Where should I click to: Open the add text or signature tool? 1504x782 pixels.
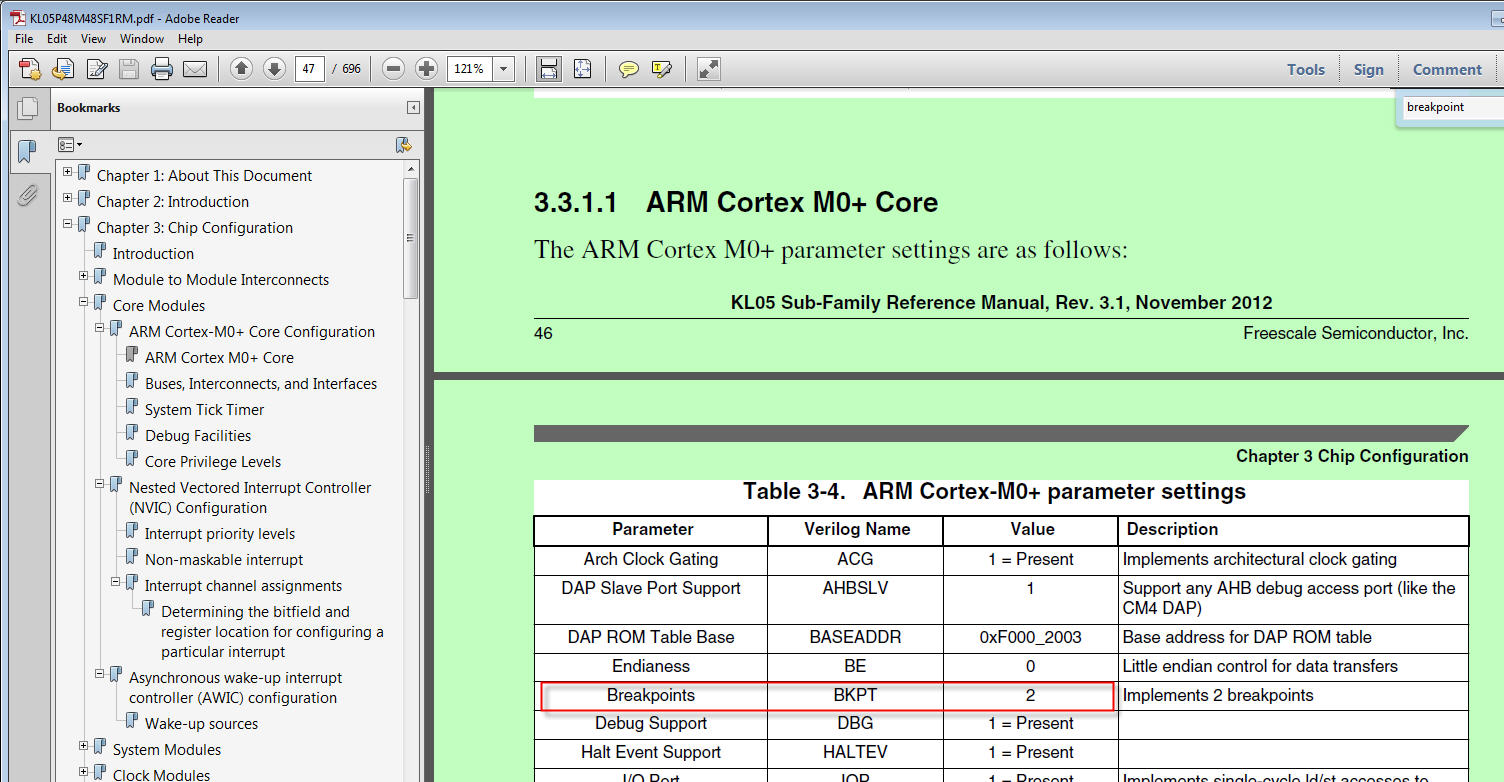[x=96, y=69]
